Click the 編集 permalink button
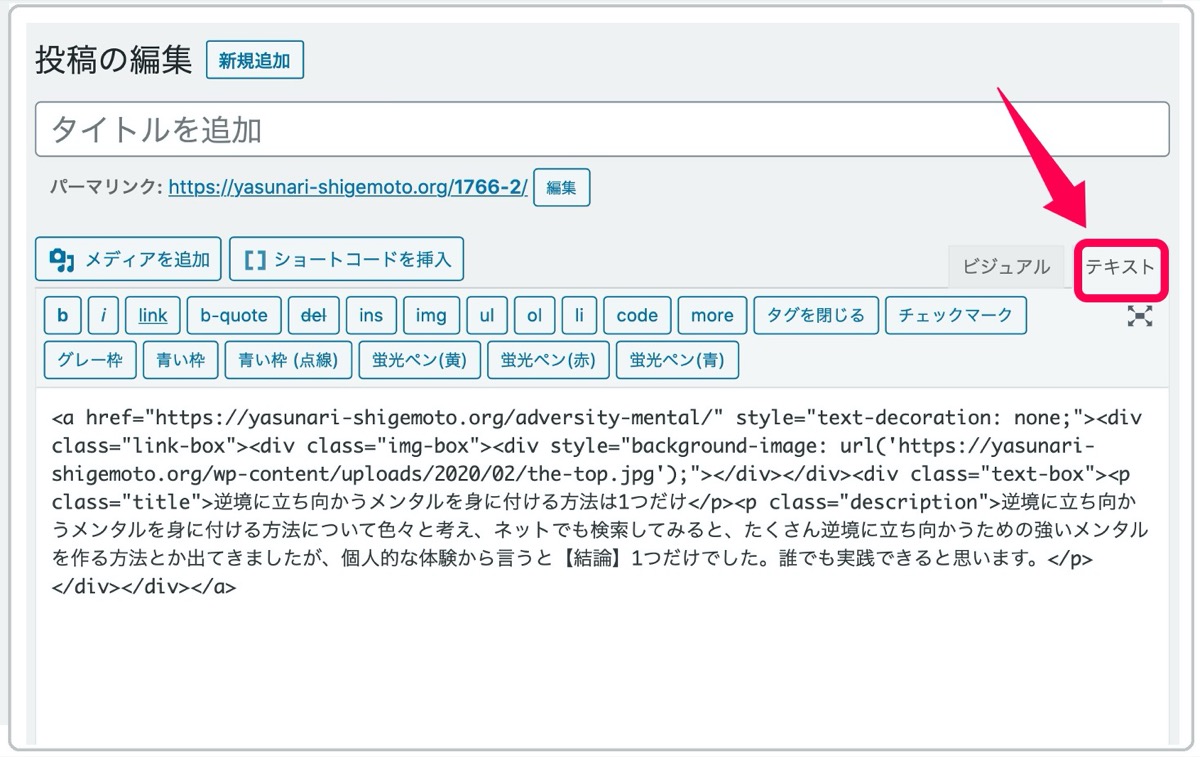The image size is (1200, 757). pos(562,187)
